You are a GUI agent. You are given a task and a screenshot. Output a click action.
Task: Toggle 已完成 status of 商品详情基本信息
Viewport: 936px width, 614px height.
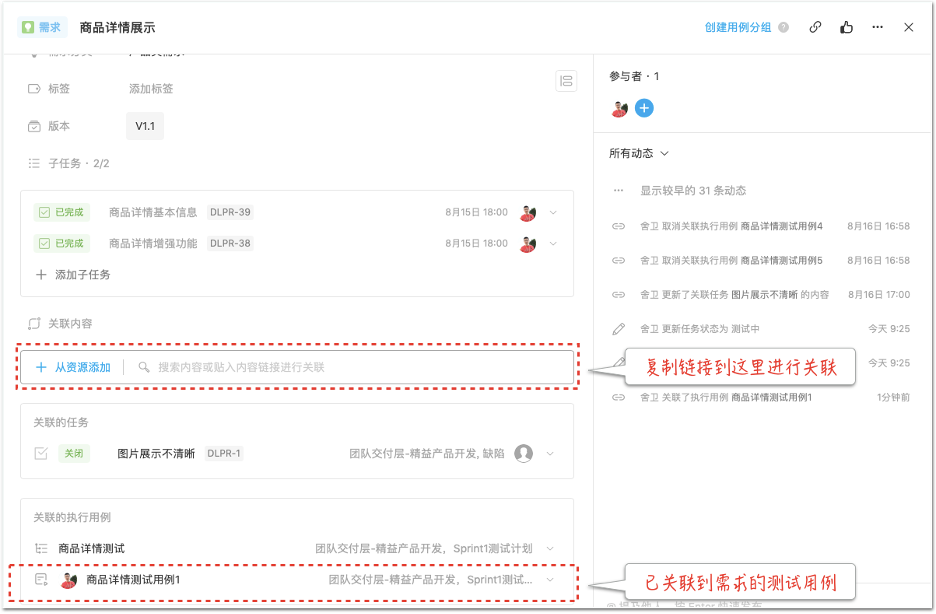62,212
